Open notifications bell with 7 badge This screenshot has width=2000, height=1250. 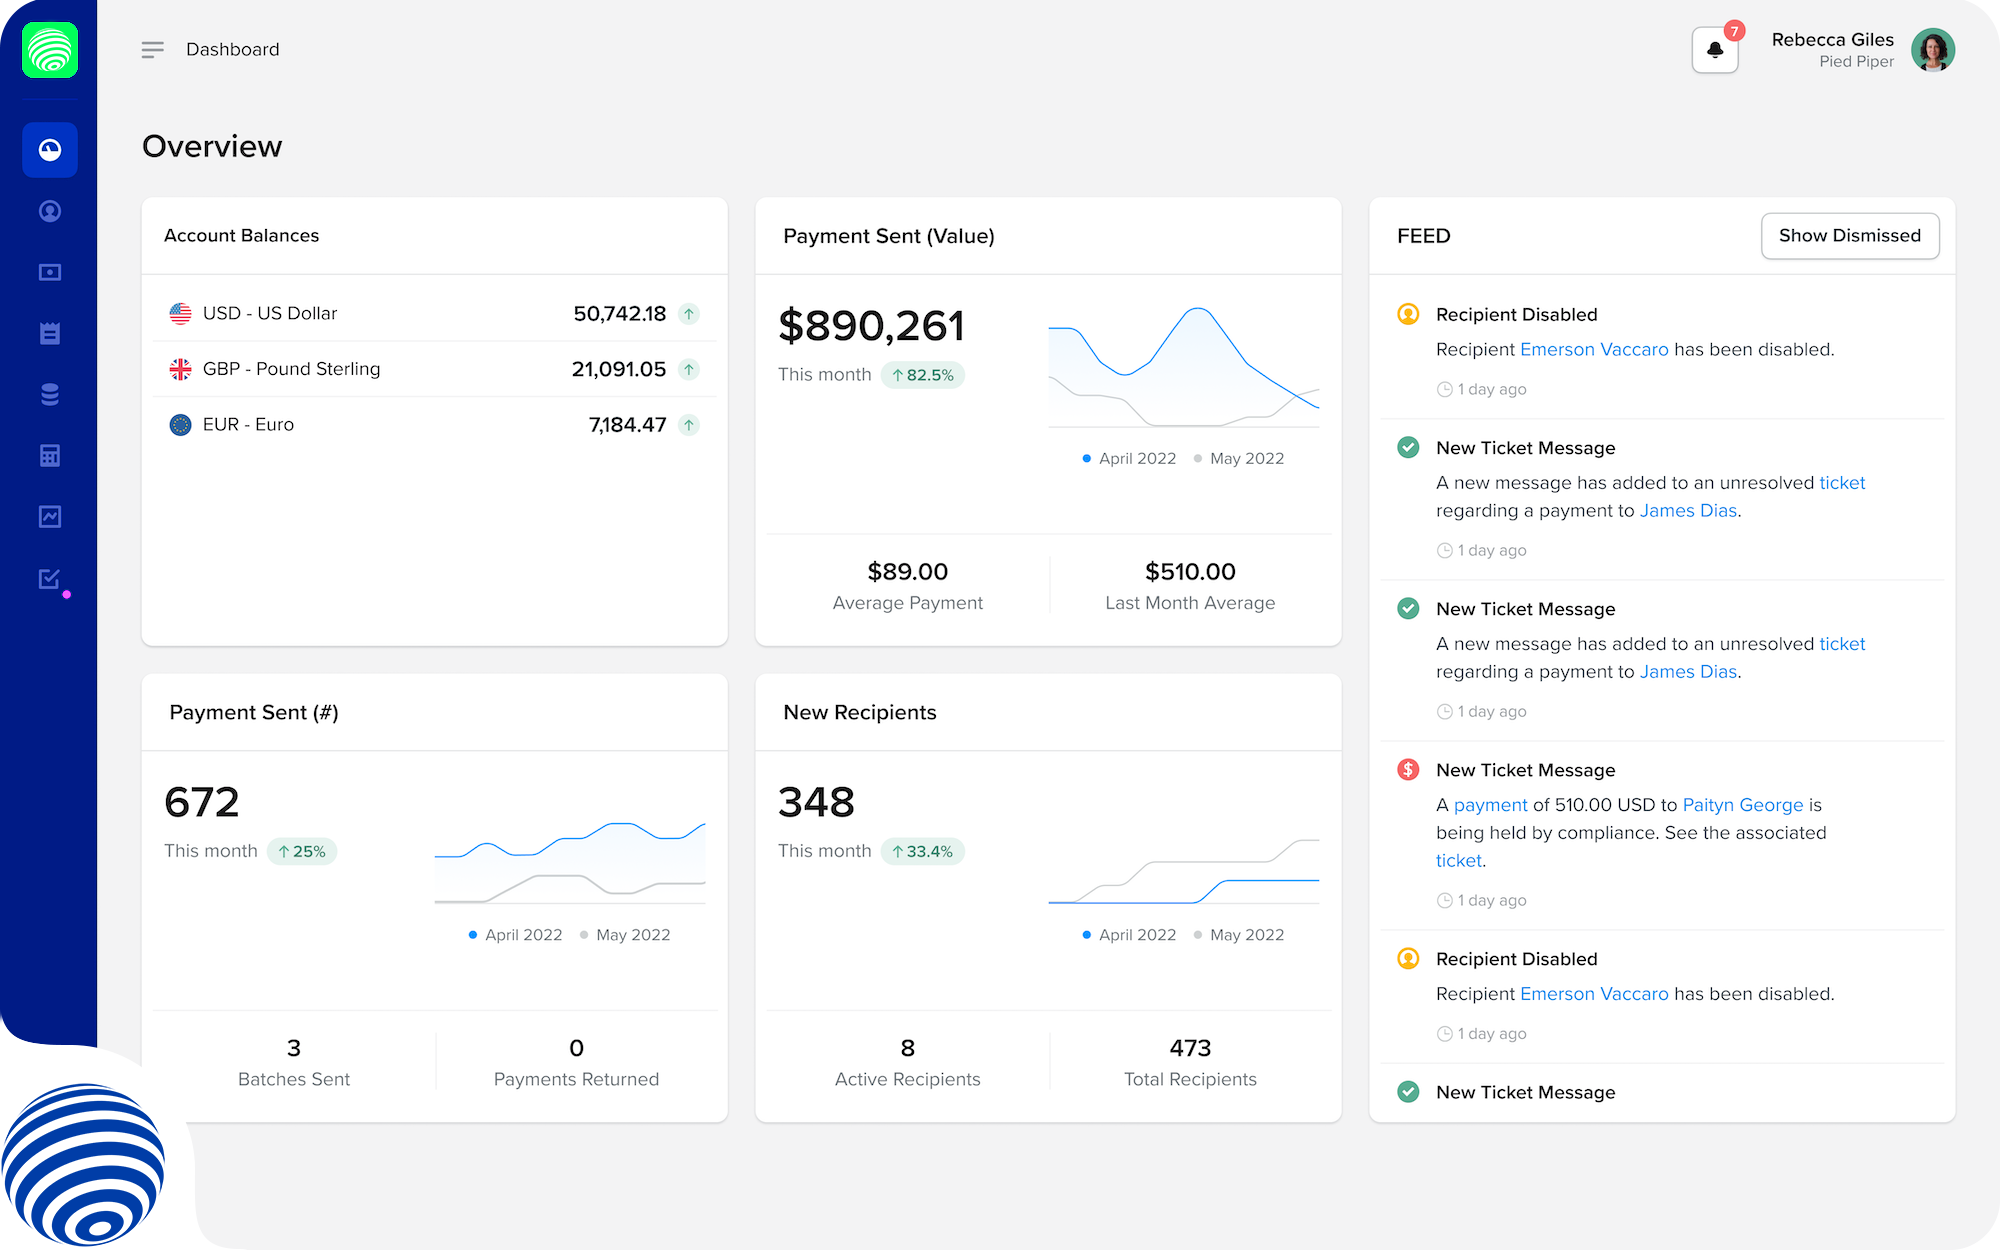coord(1714,50)
